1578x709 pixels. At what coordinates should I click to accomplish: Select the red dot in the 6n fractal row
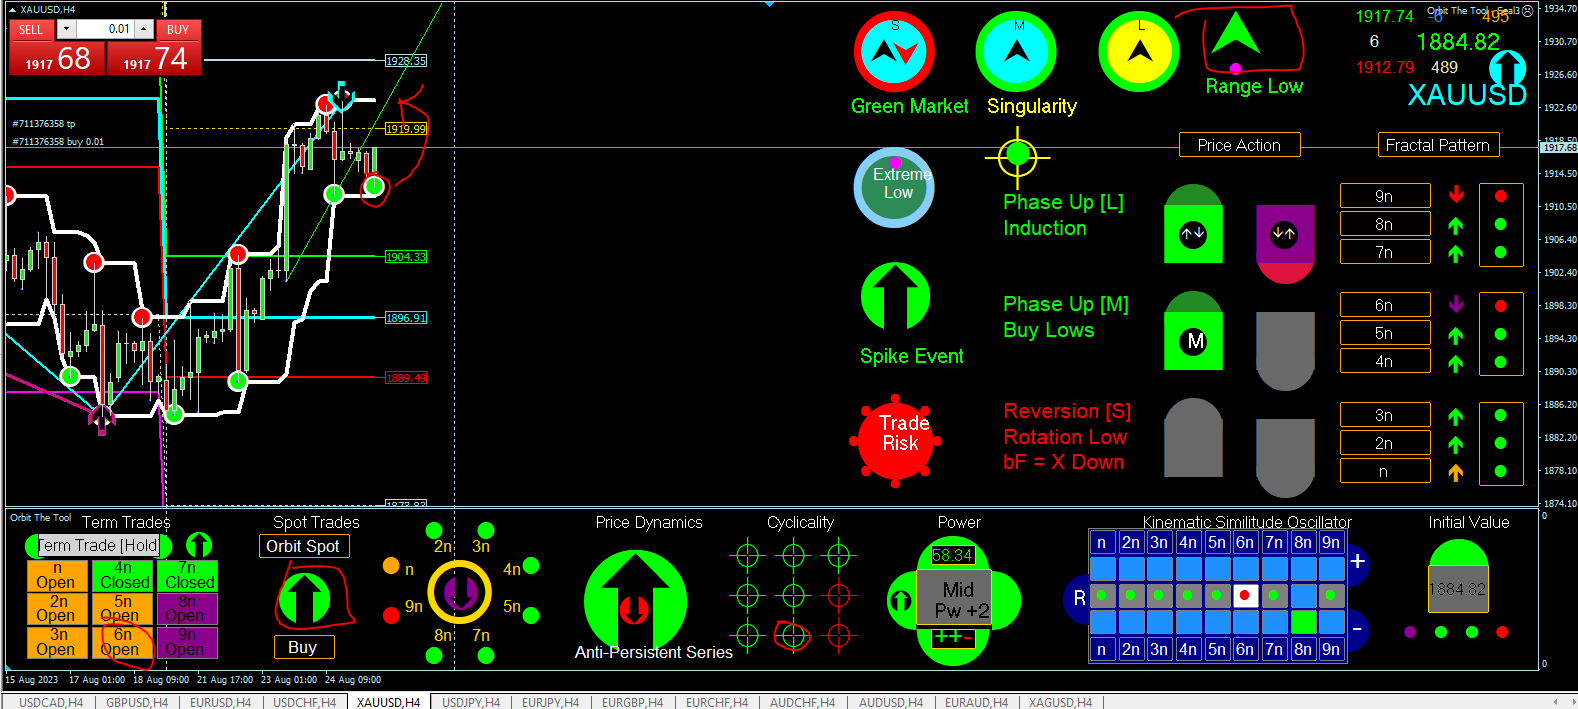pyautogui.click(x=1500, y=306)
